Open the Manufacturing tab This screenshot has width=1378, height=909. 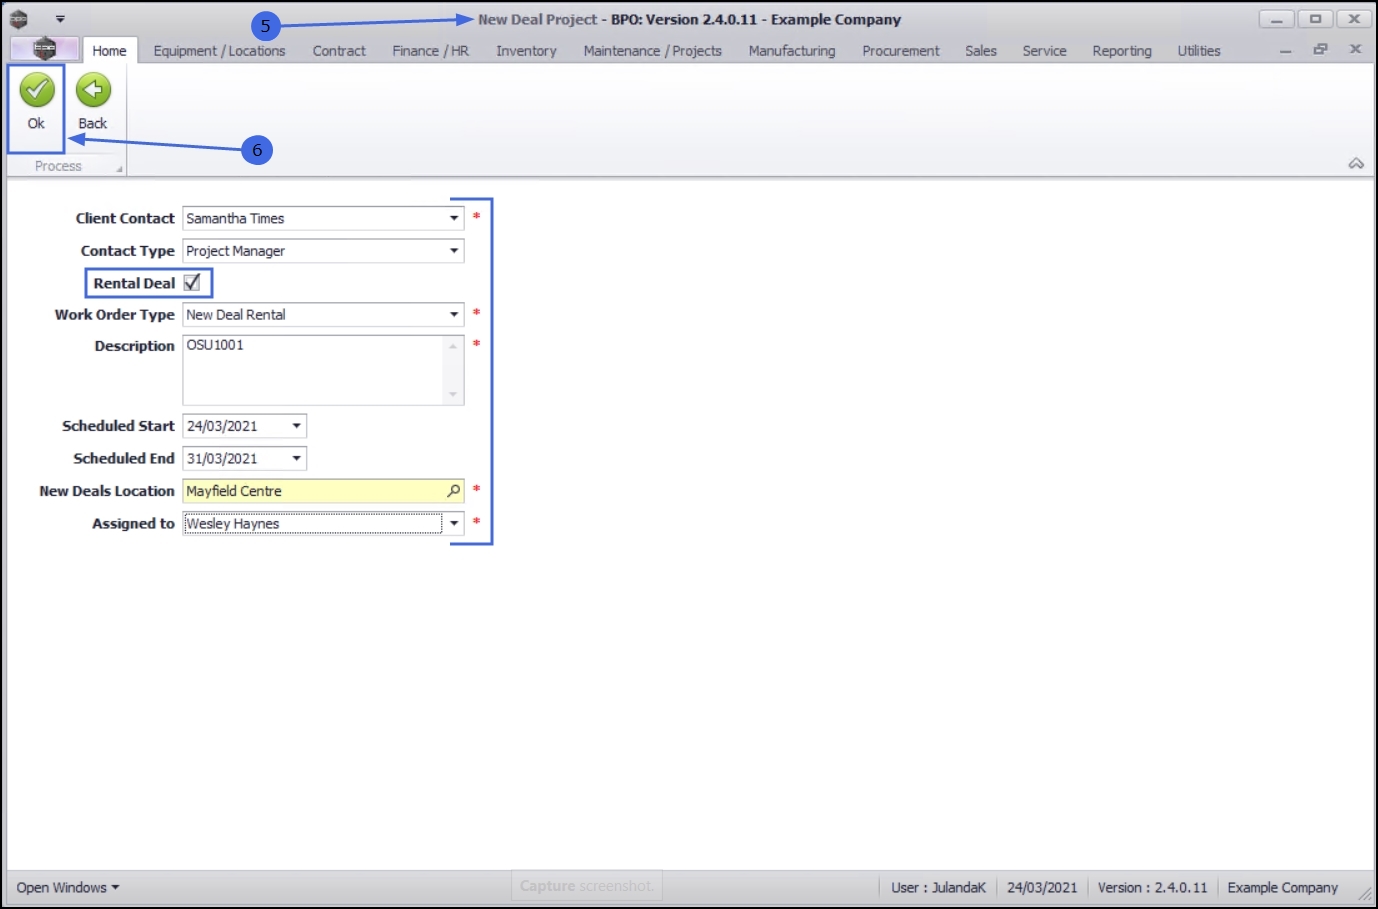792,51
